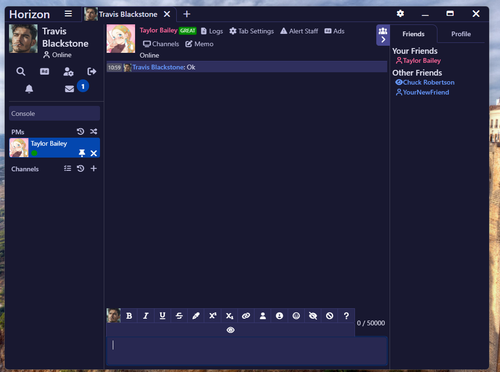Toggle message preview eye icon
500x372 pixels.
(x=230, y=330)
